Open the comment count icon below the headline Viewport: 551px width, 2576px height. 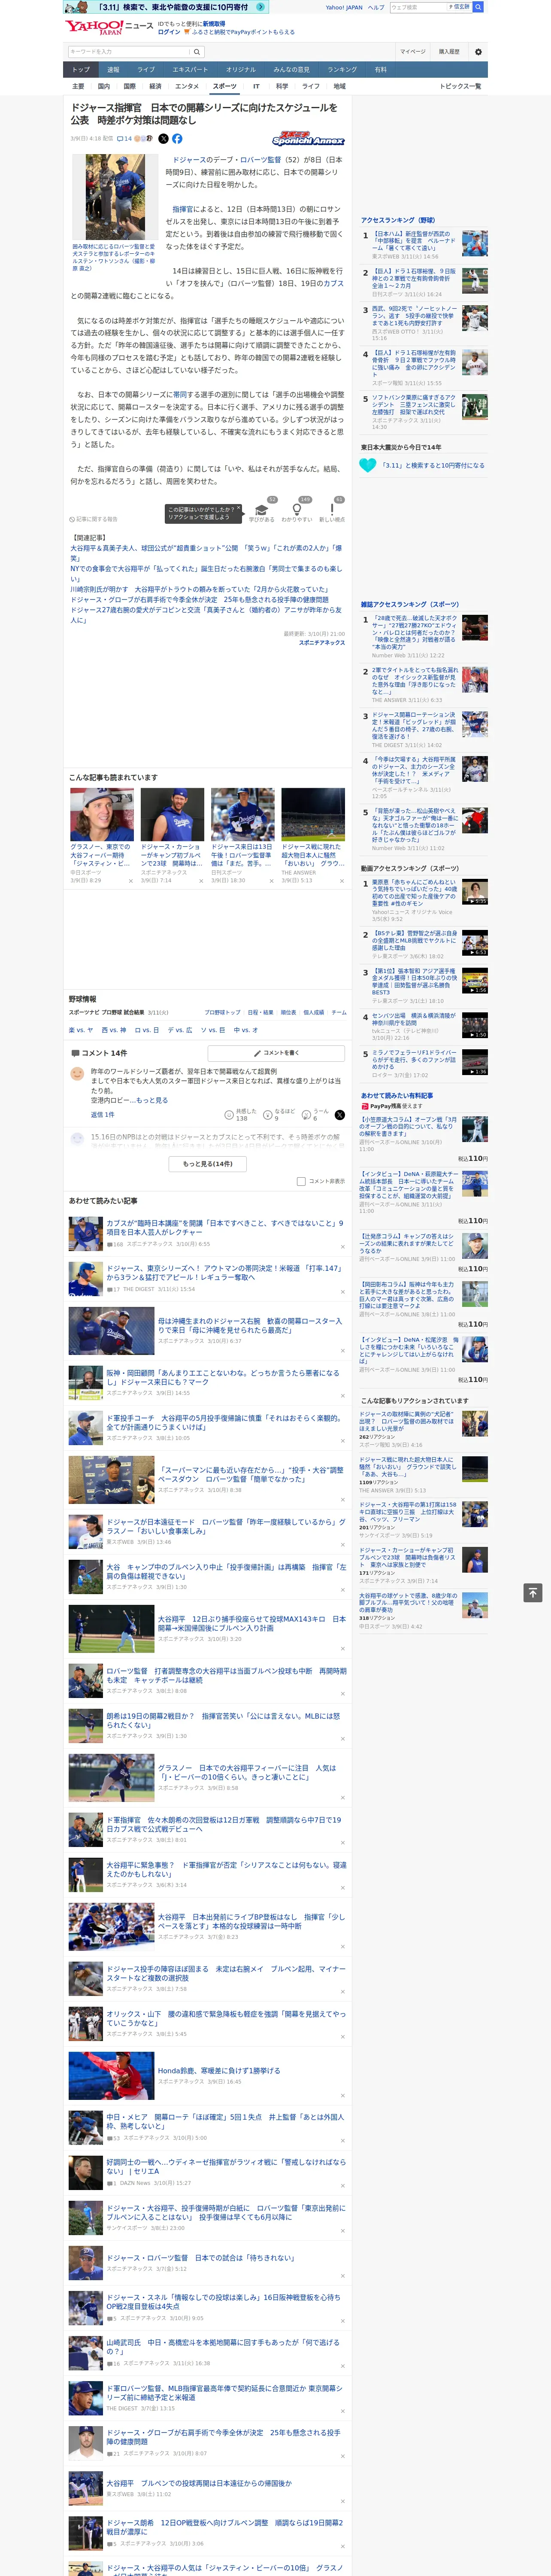124,139
